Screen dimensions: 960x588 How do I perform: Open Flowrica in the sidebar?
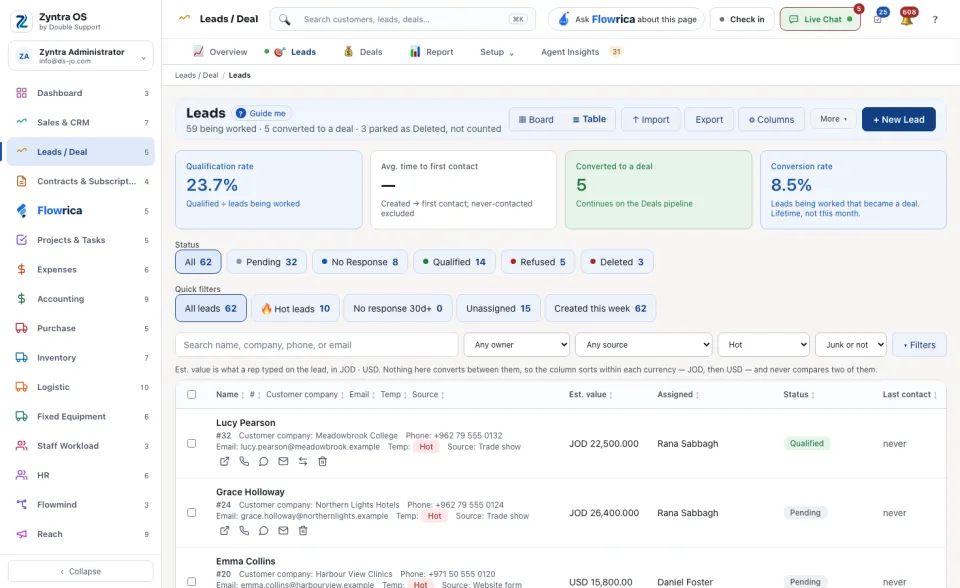[x=81, y=211]
